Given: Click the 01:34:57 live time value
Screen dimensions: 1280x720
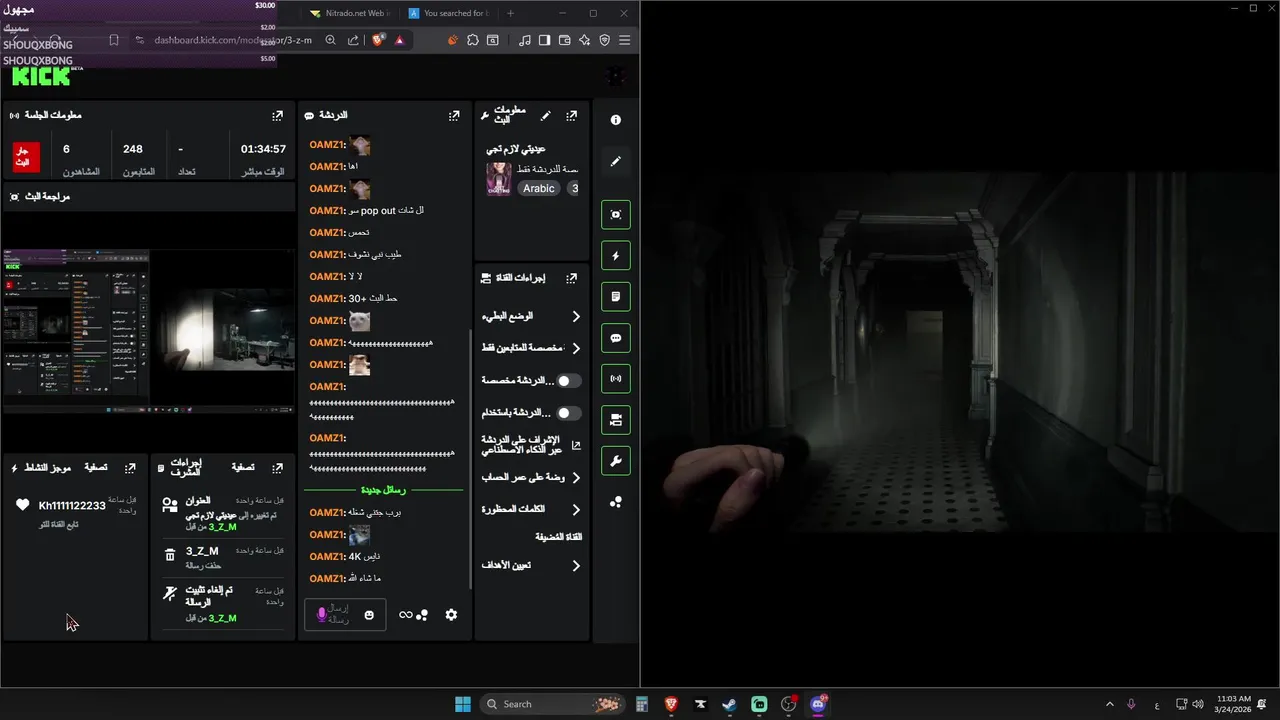Looking at the screenshot, I should point(263,149).
